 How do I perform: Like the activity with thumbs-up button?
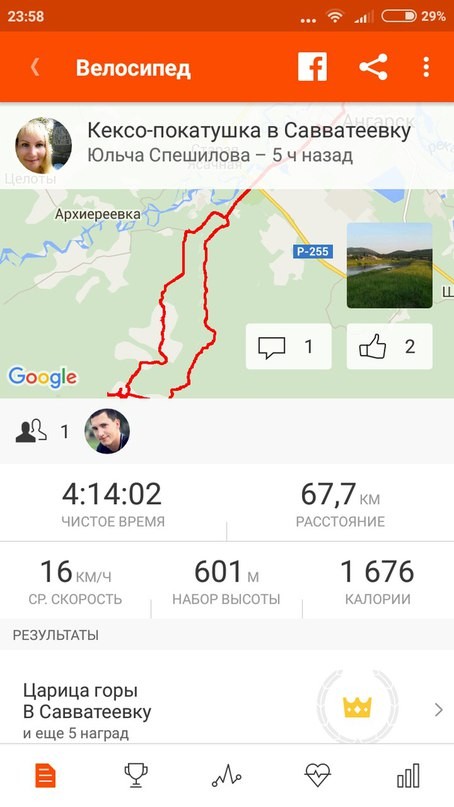(x=390, y=346)
